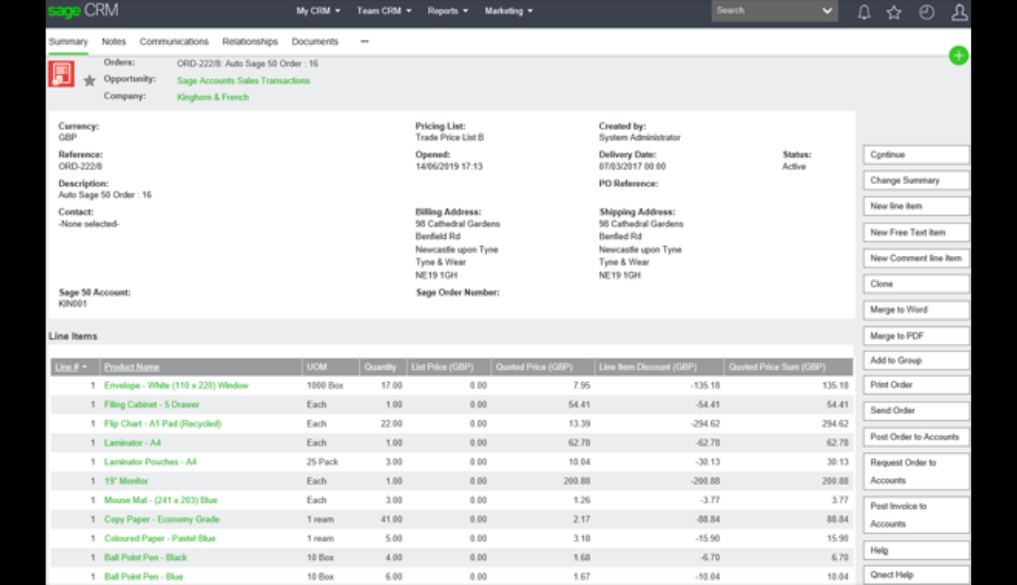
Task: Click the Add to Group button
Action: [x=916, y=360]
